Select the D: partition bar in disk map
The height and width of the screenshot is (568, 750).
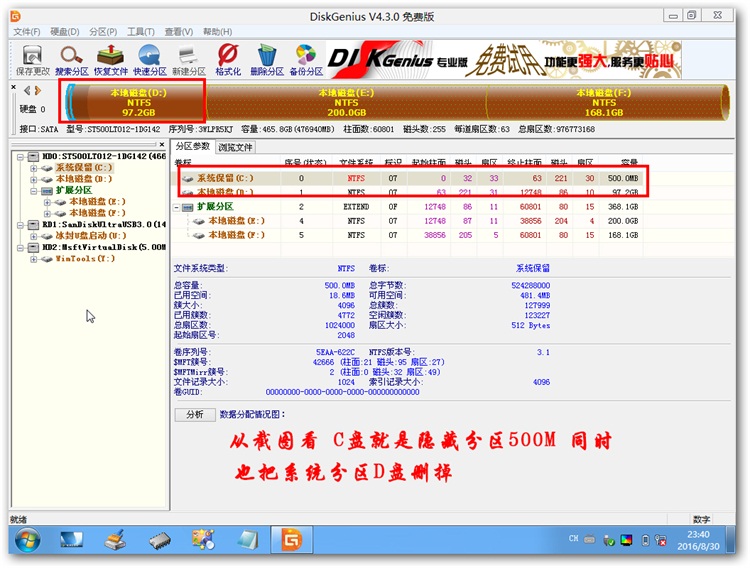point(138,102)
